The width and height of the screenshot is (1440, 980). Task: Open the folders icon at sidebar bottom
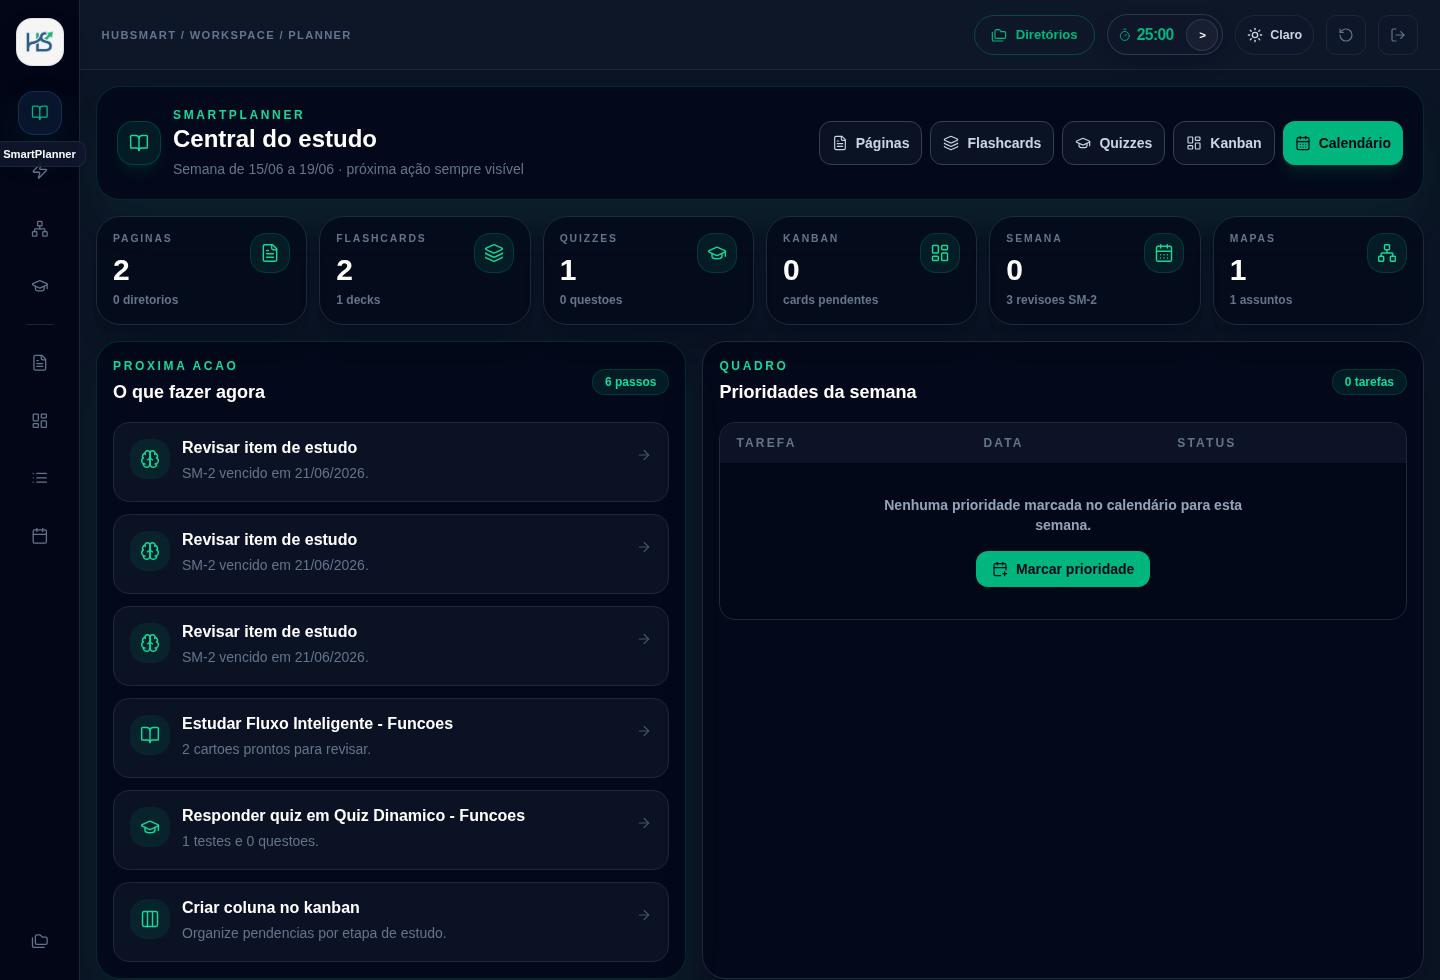[40, 941]
